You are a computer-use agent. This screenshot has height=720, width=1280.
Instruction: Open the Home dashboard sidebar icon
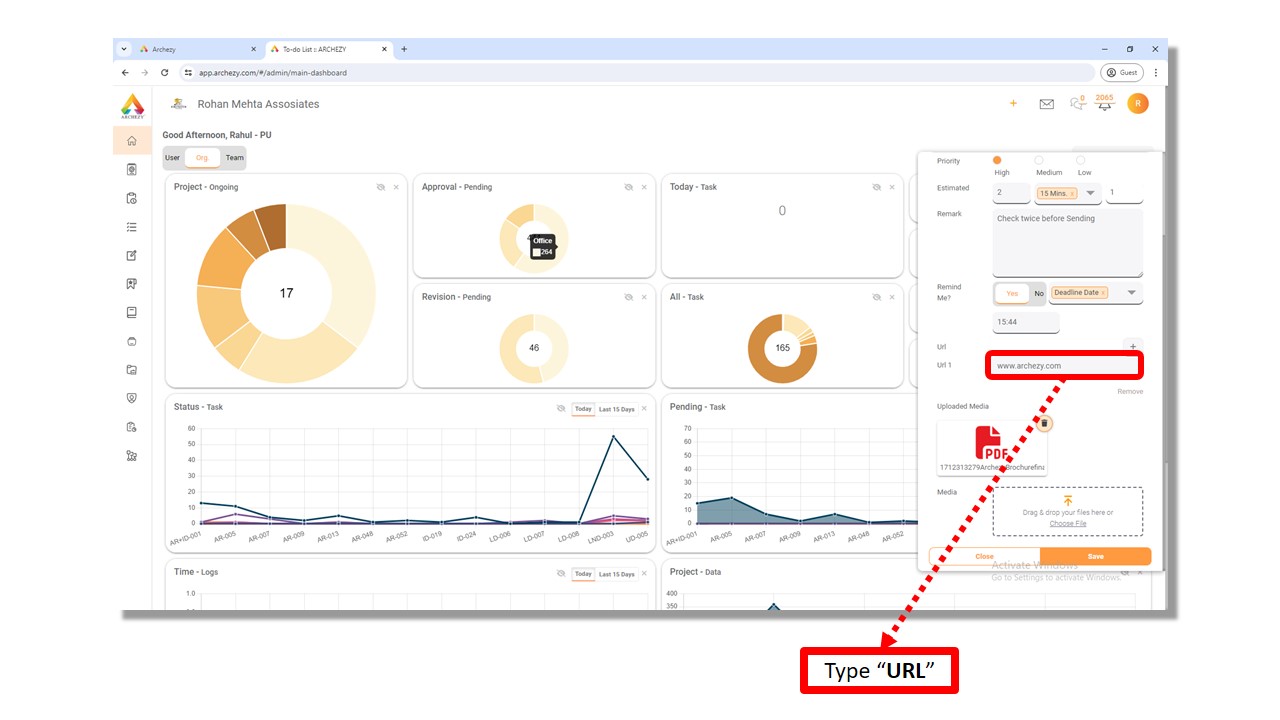click(x=132, y=141)
